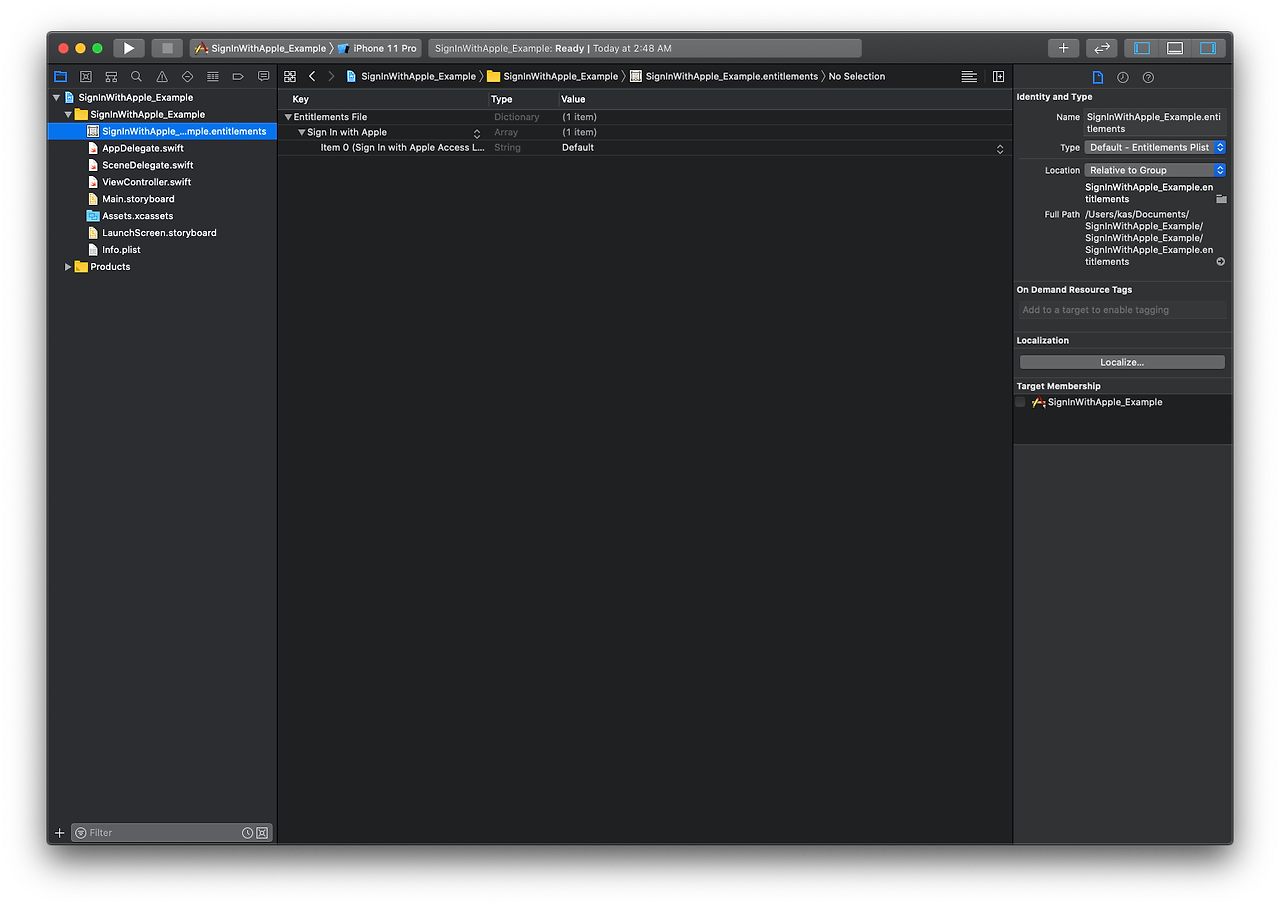1280x907 pixels.
Task: Open the Test navigator diamond icon
Action: 187,76
